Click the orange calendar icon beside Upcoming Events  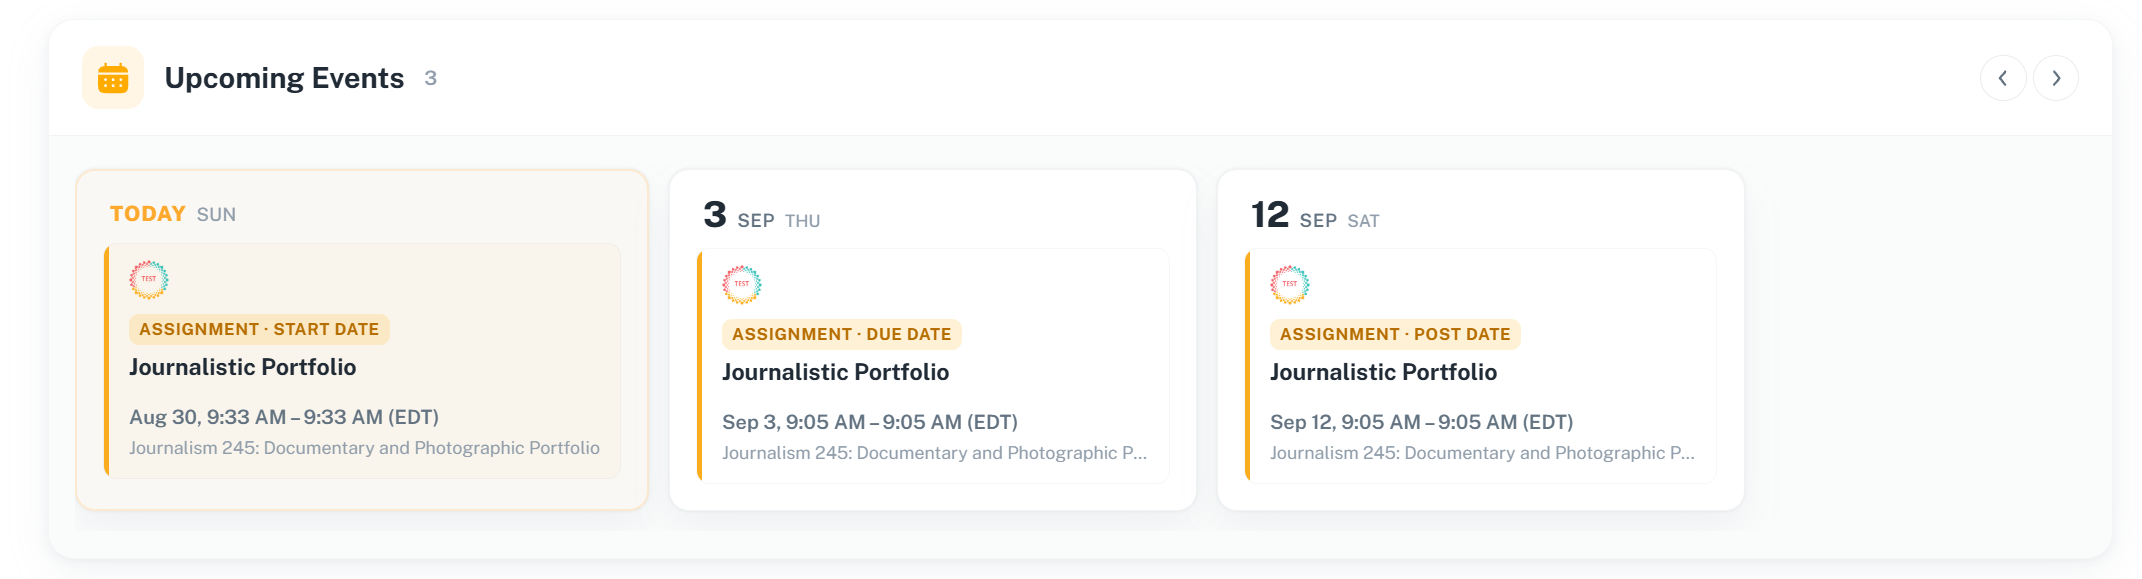pyautogui.click(x=113, y=78)
